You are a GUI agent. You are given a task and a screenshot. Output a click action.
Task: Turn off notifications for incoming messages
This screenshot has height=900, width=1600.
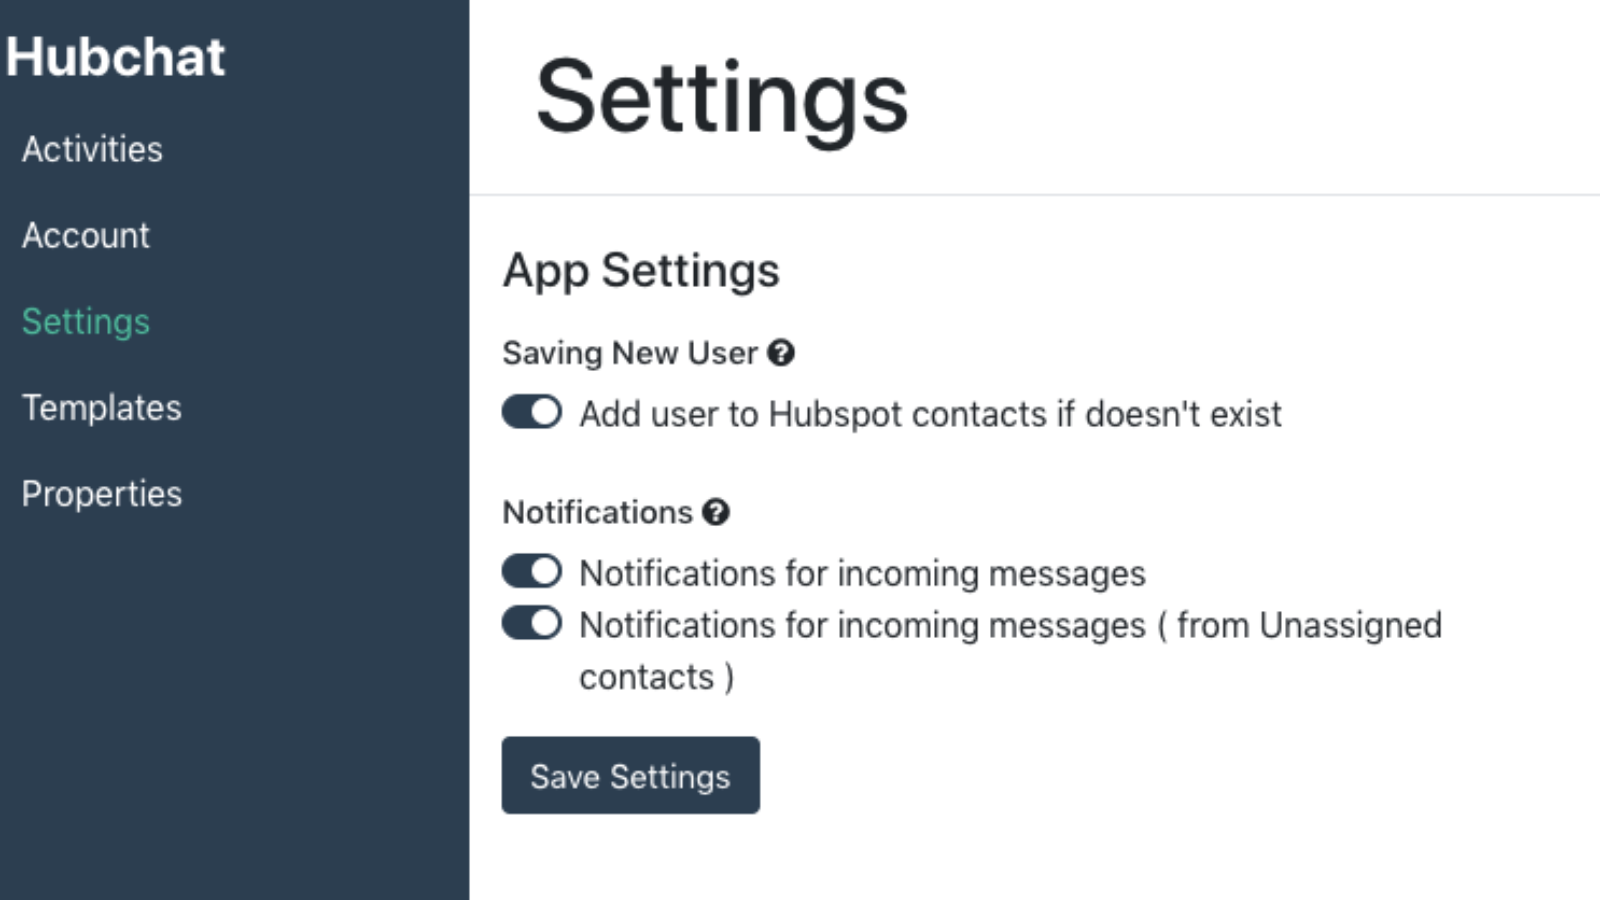click(530, 570)
